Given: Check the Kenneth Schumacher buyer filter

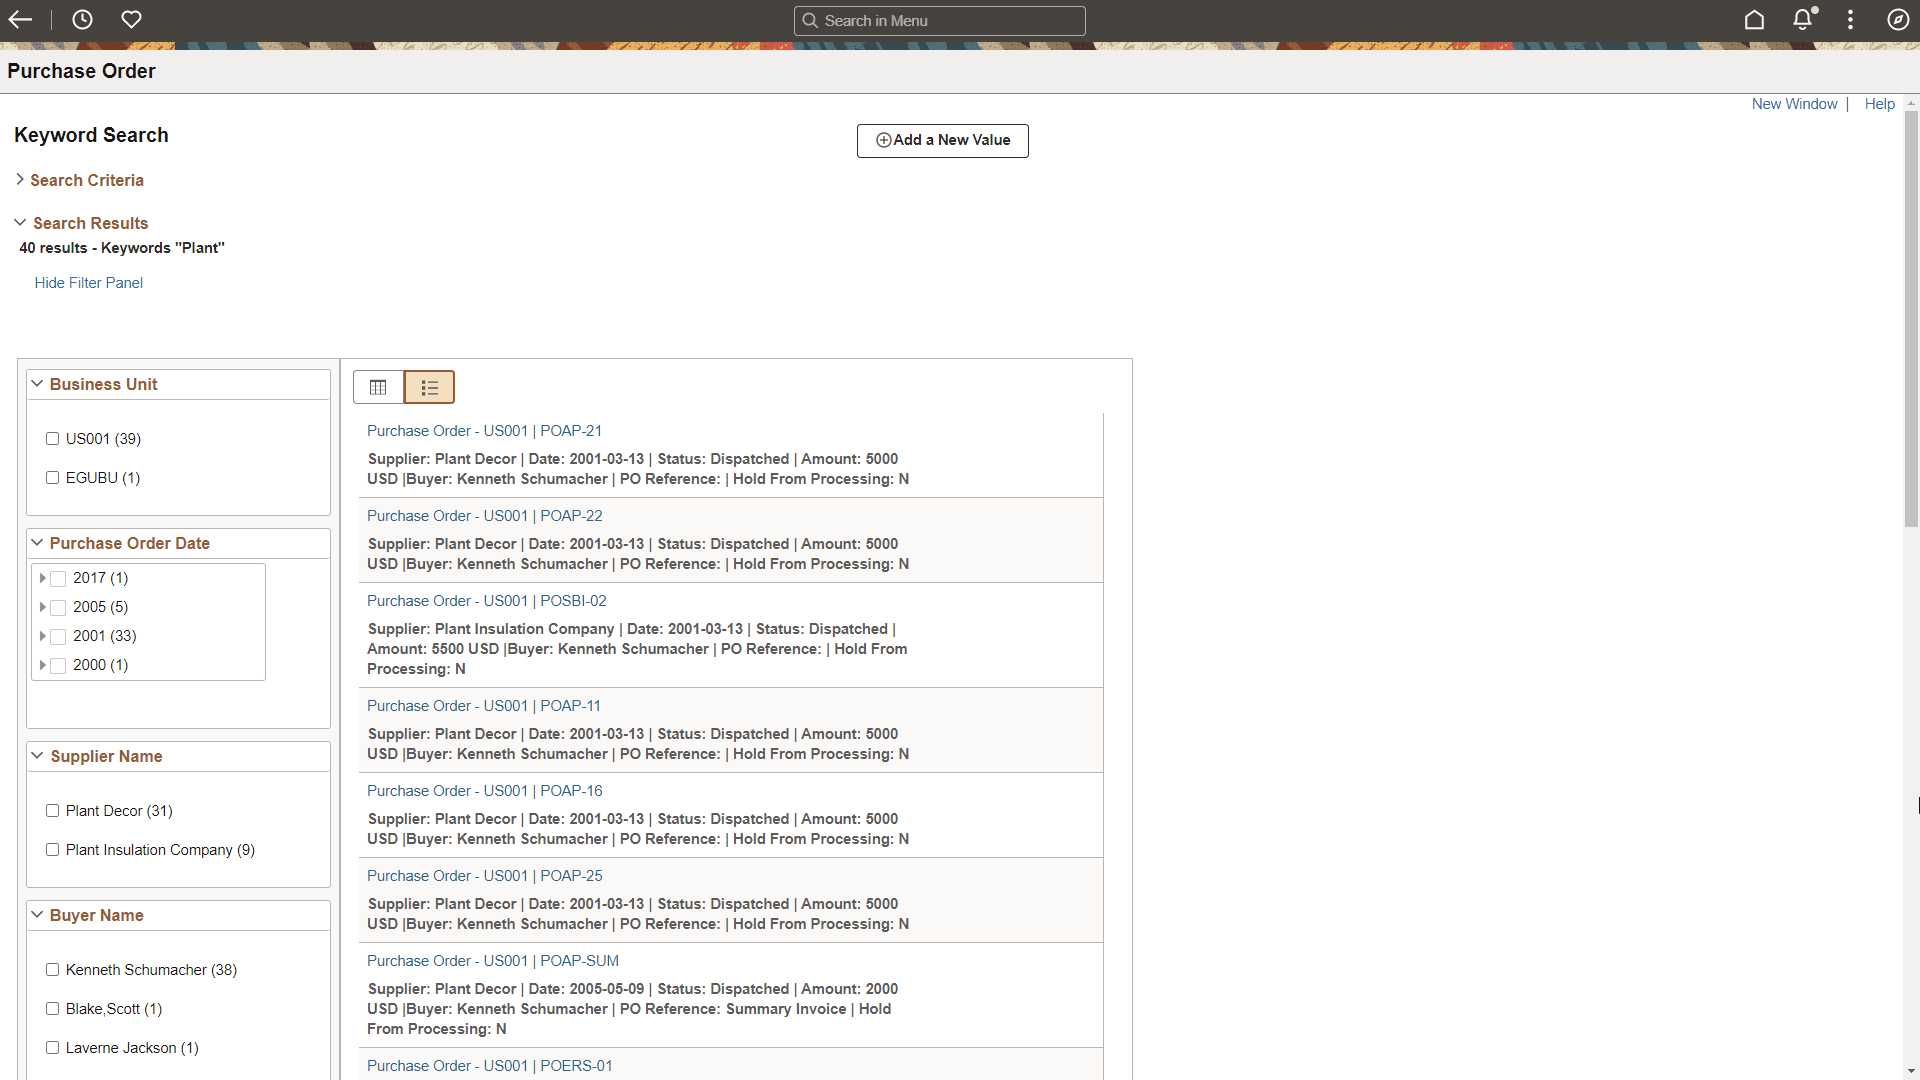Looking at the screenshot, I should 52,969.
